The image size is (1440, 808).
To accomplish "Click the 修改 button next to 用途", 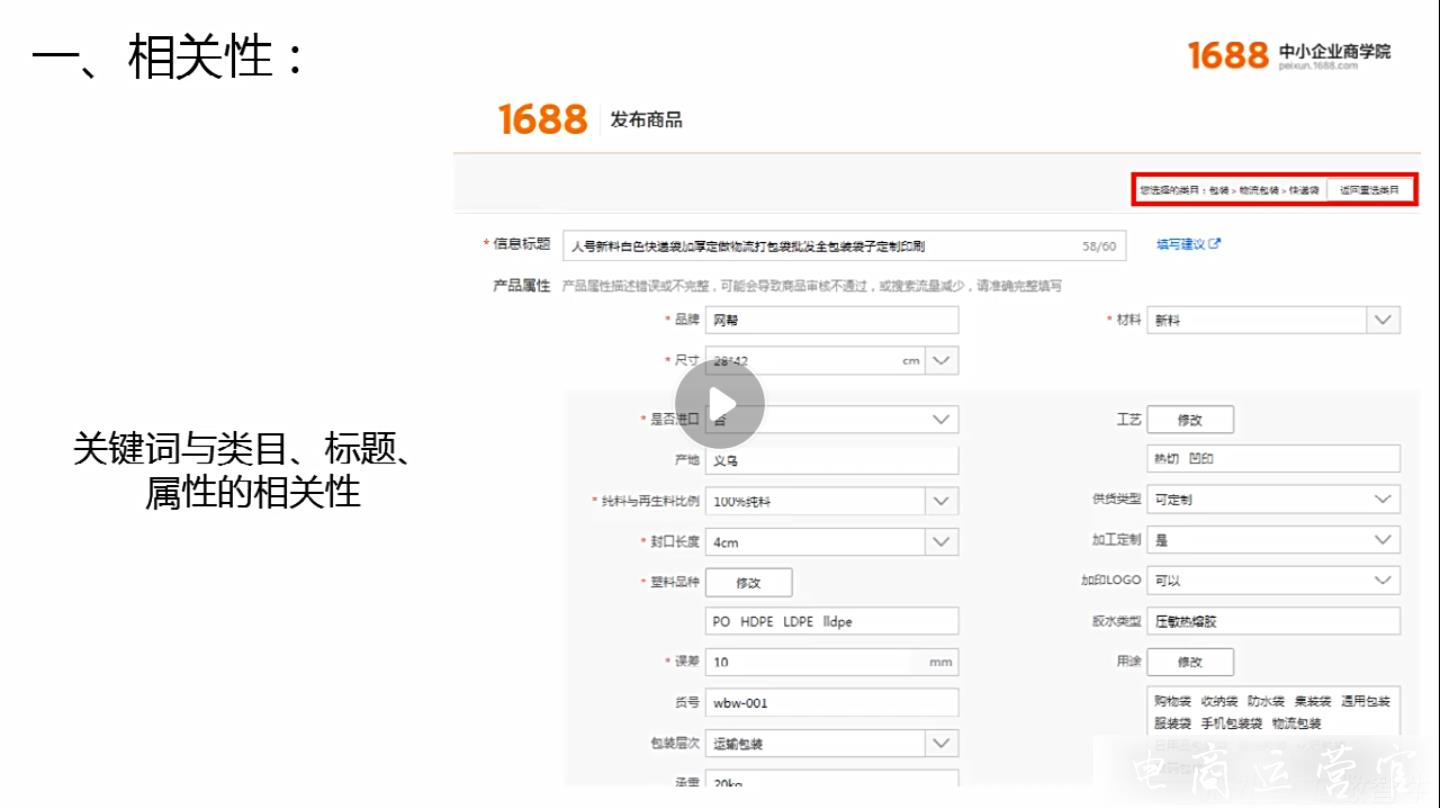I will [x=1190, y=662].
